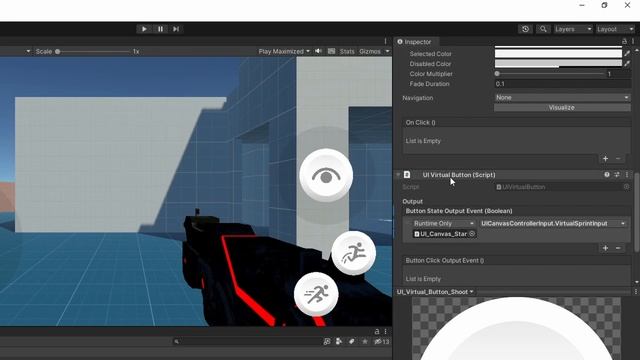Open the Game view's three-dot menu
The image size is (640, 360).
385,41
